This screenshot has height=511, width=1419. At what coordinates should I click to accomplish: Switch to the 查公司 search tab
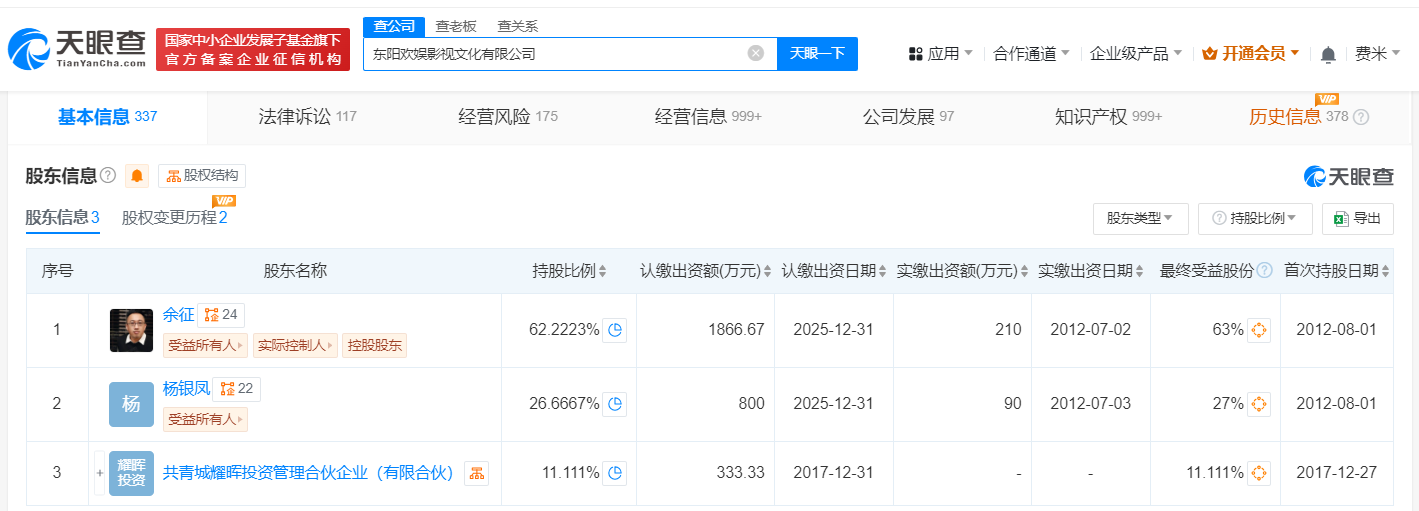393,26
